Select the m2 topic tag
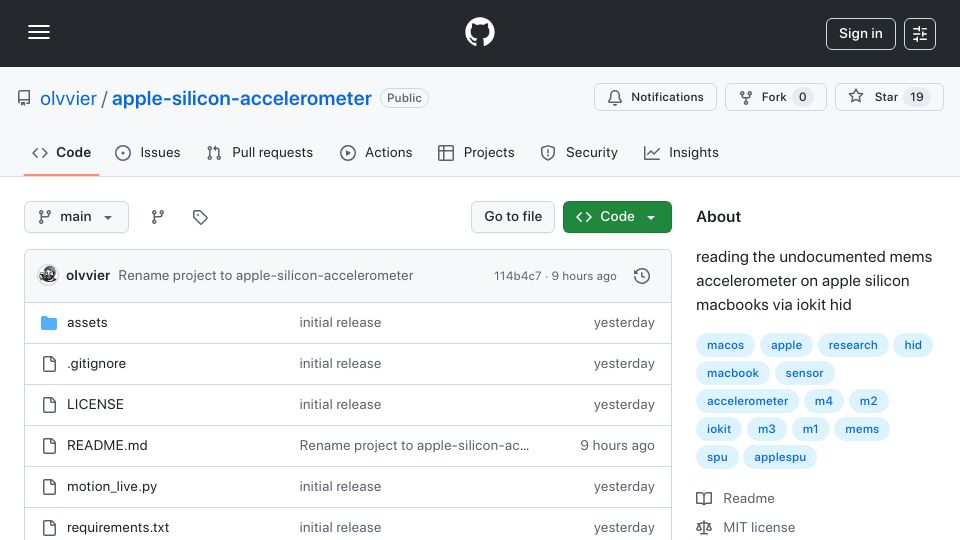The width and height of the screenshot is (960, 540). click(868, 402)
